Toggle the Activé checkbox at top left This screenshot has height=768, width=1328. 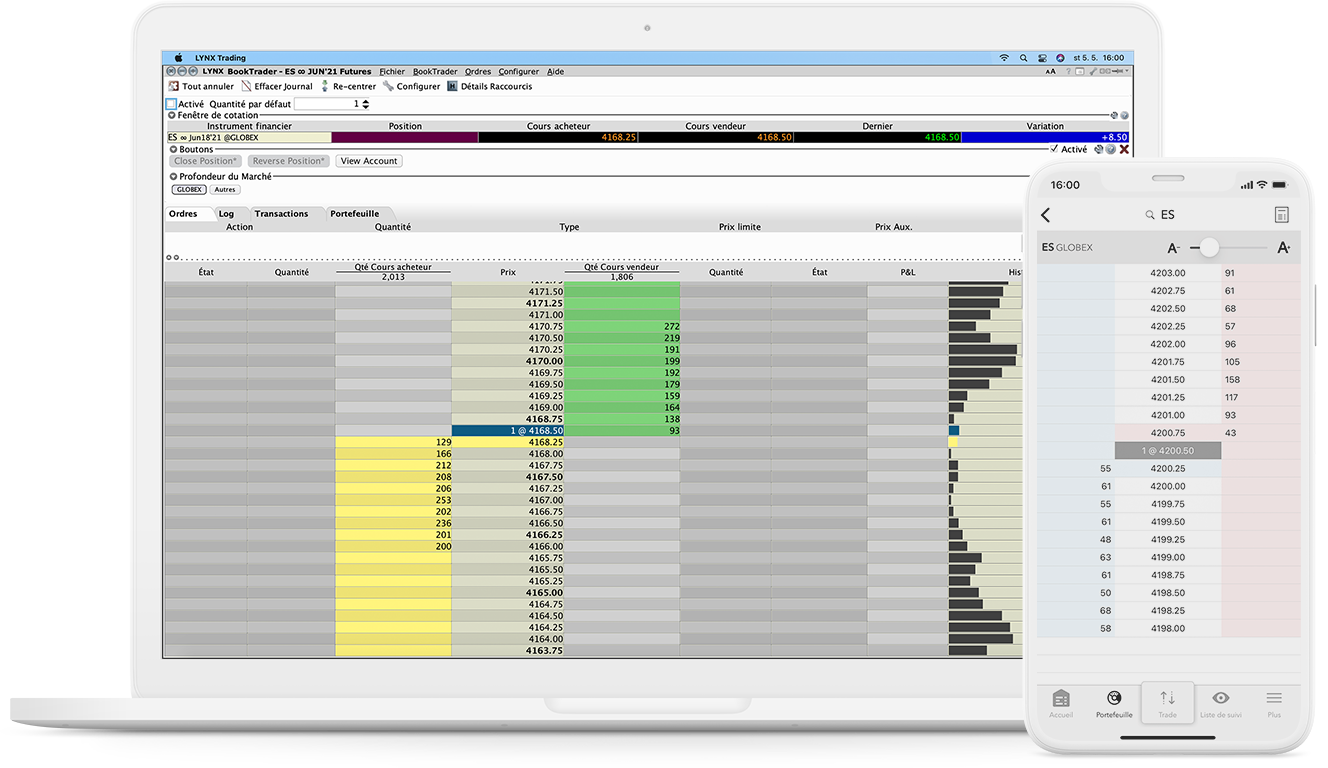[171, 104]
